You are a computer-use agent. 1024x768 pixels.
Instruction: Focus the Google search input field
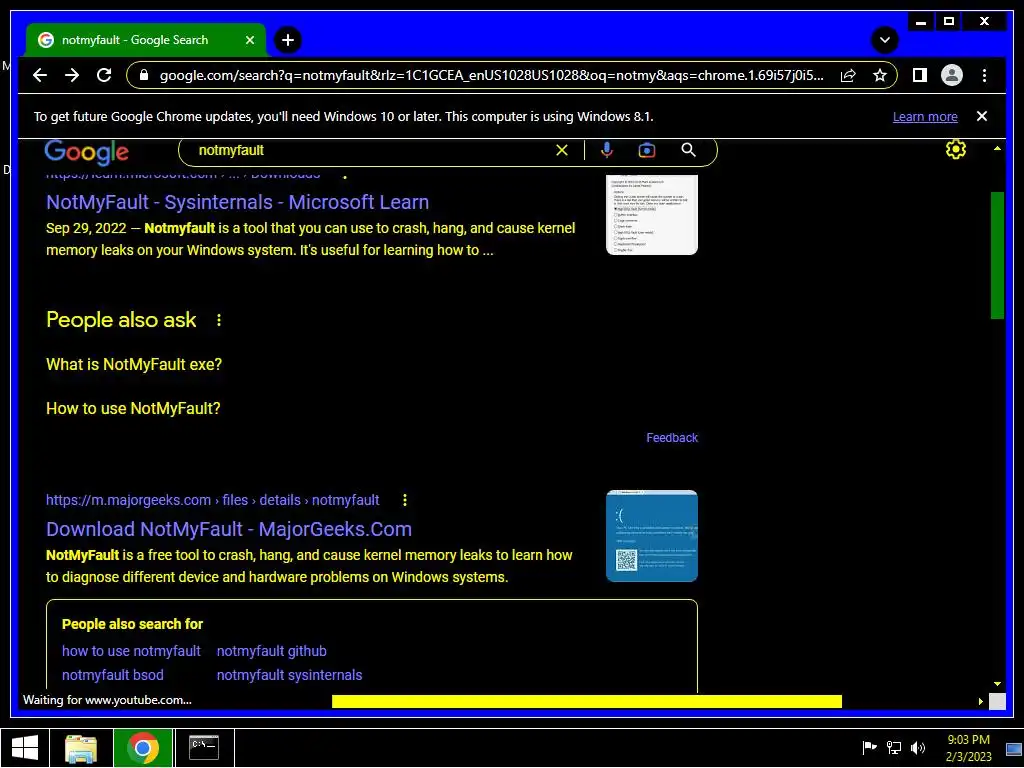pyautogui.click(x=372, y=150)
